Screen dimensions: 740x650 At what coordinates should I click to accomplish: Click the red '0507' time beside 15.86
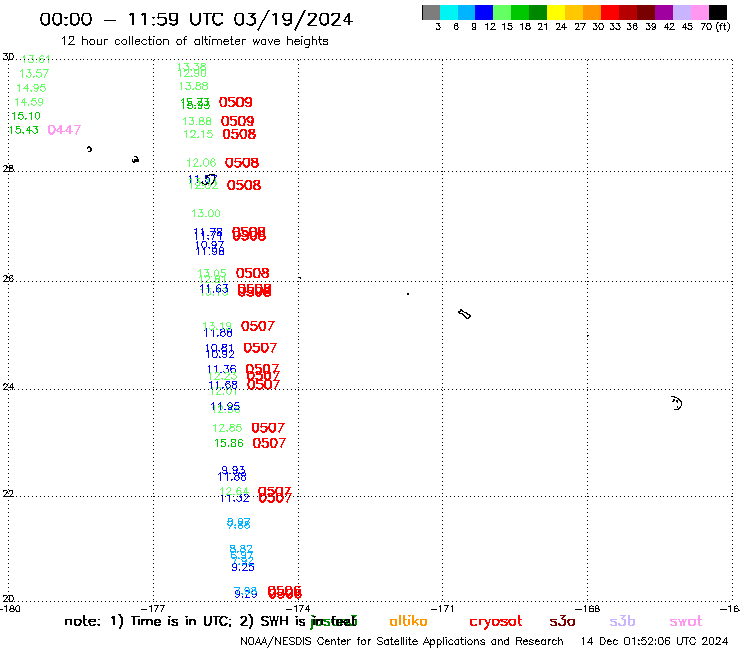coord(269,443)
